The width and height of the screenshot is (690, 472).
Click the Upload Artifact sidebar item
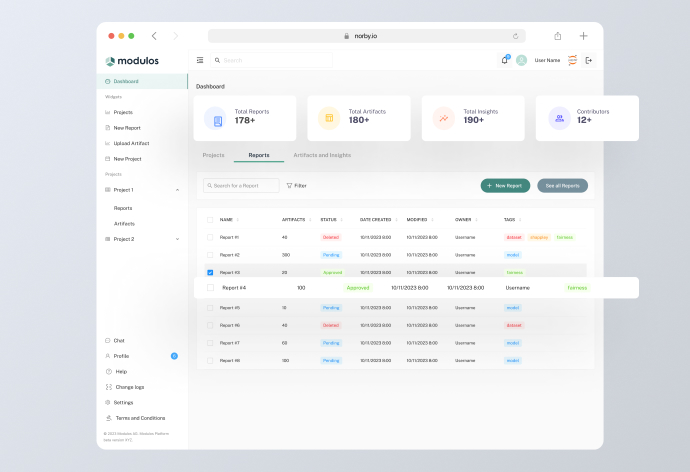coord(131,143)
